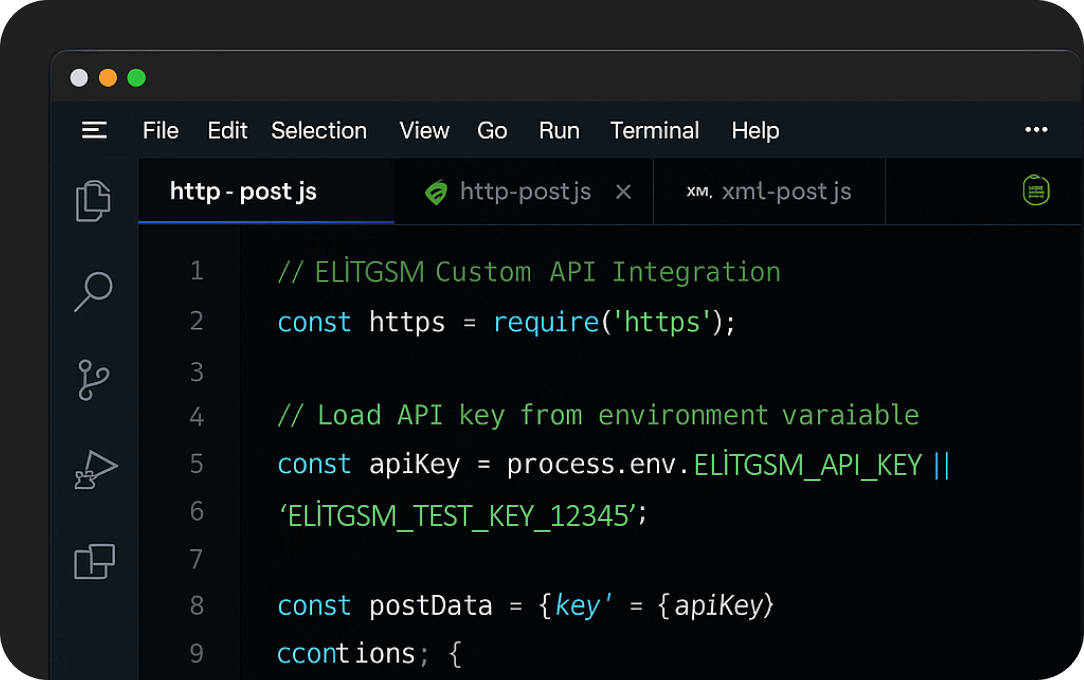Click the string 'ELİTGSM_TEST_KEY_12345'
The height and width of the screenshot is (680, 1084).
457,516
